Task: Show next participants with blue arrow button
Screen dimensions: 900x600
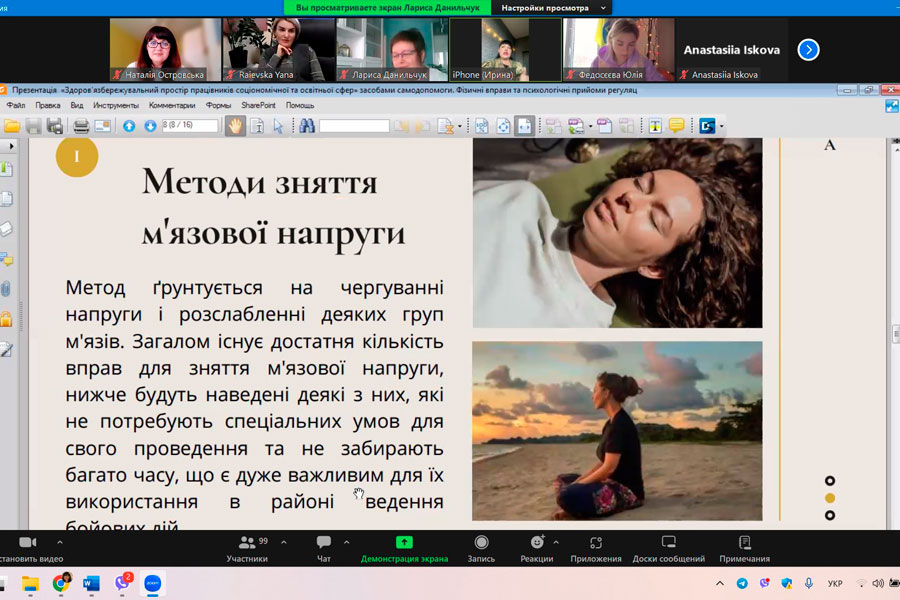Action: pyautogui.click(x=808, y=50)
